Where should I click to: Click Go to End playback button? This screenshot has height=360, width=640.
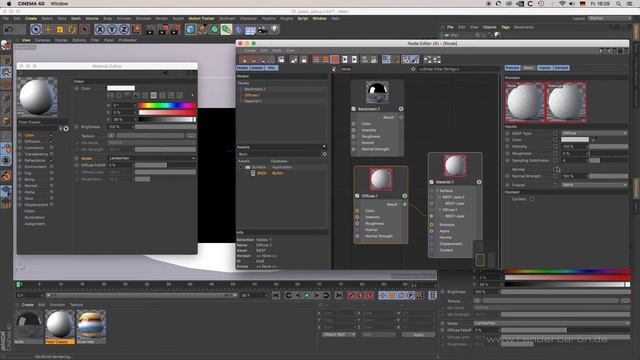(x=338, y=295)
